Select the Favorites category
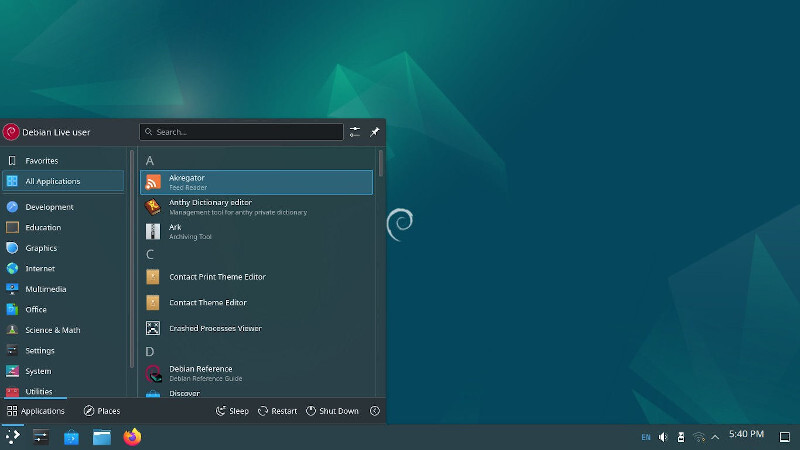This screenshot has width=800, height=450. [63, 160]
